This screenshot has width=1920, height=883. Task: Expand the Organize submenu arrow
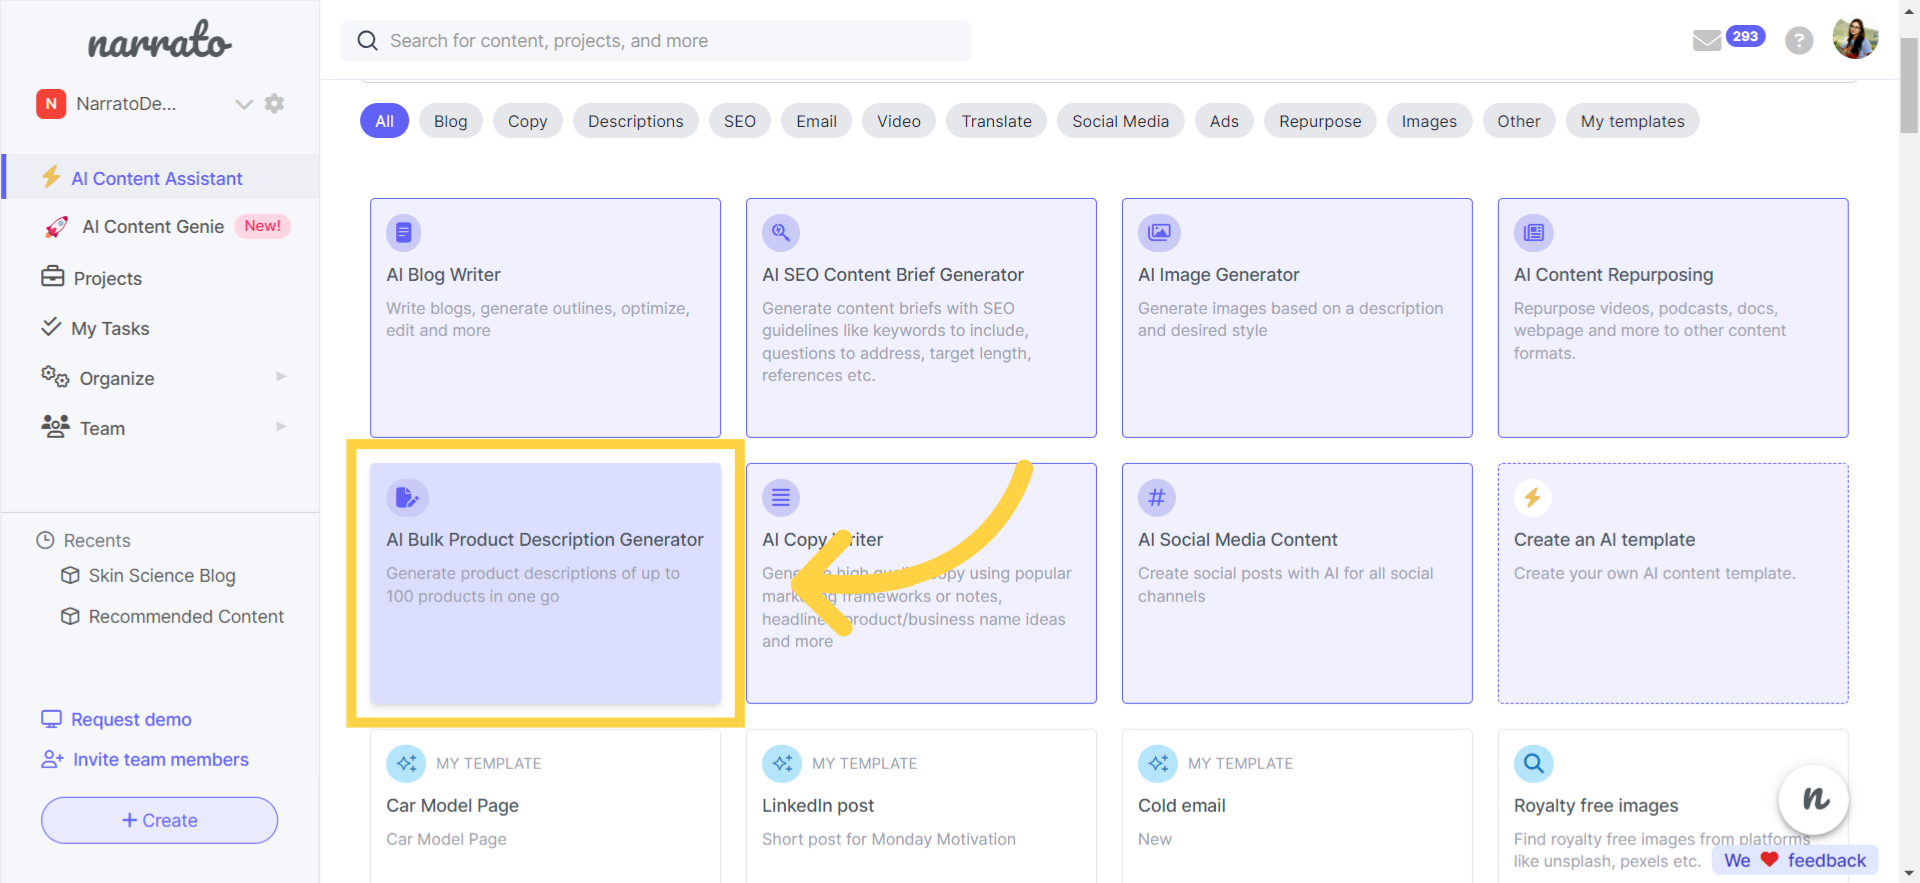pyautogui.click(x=281, y=377)
